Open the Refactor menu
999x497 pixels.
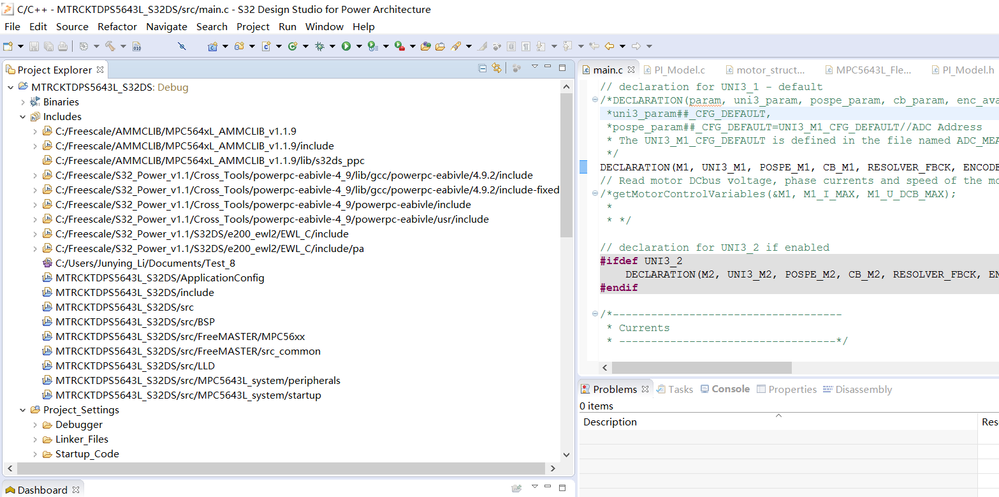(x=117, y=27)
